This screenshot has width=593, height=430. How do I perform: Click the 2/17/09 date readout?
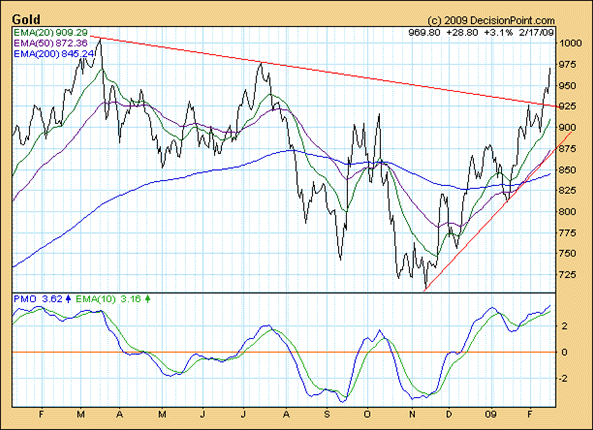click(x=536, y=33)
